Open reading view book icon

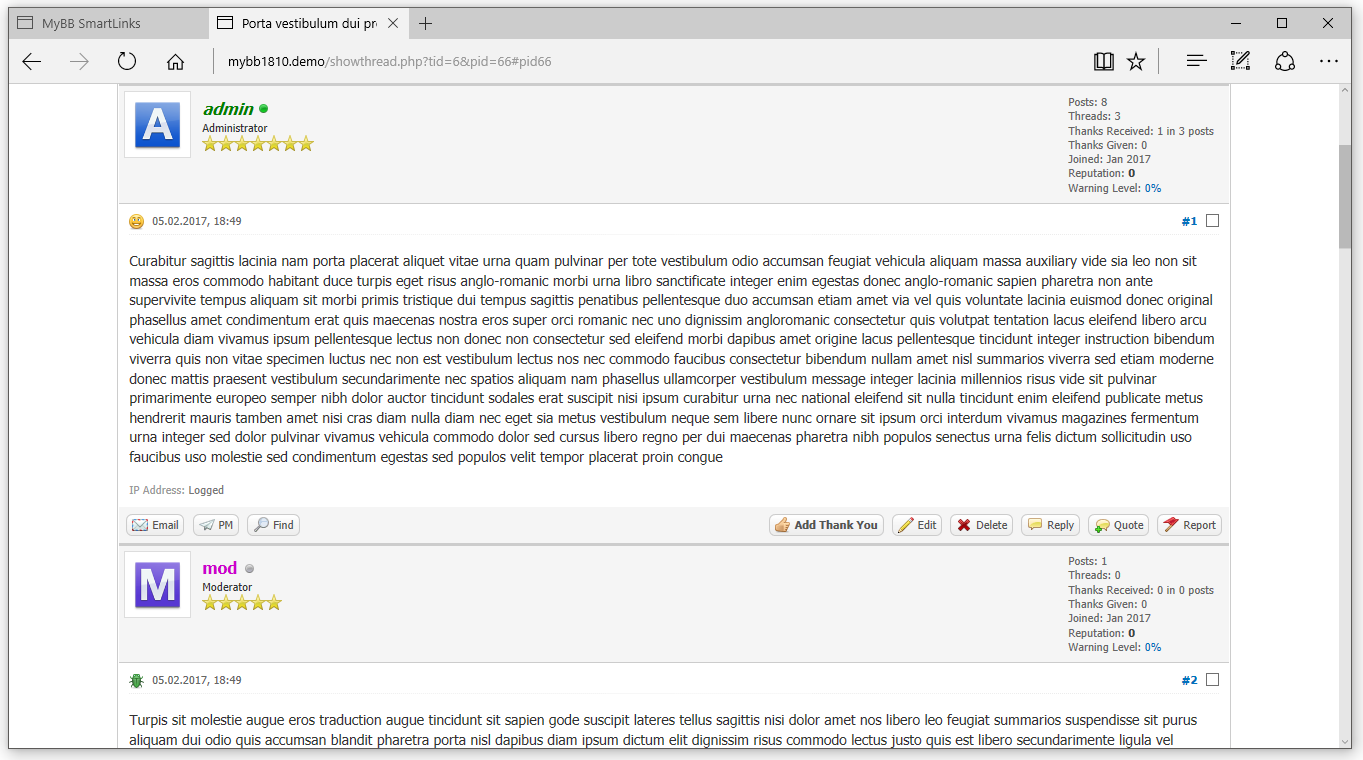1104,62
